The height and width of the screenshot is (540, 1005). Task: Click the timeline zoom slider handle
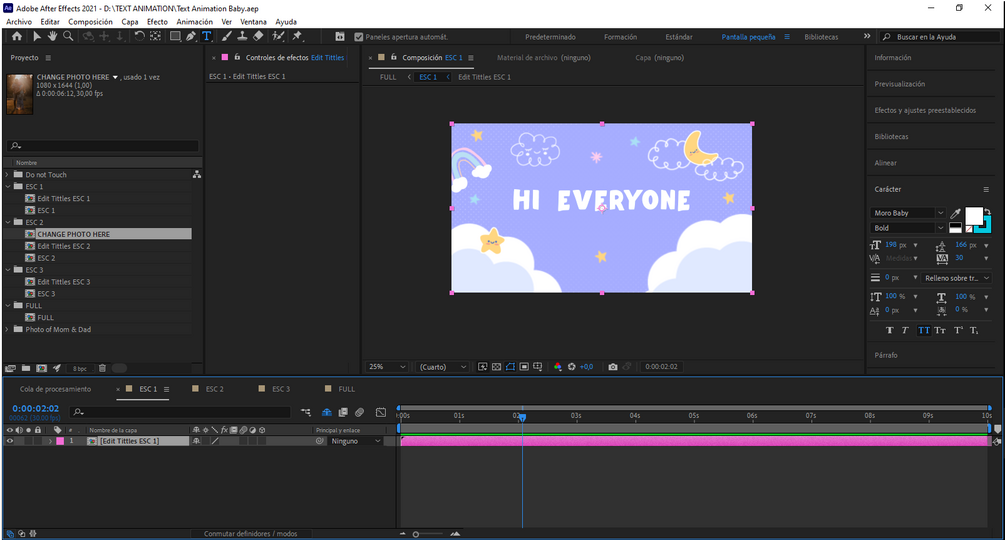[x=415, y=534]
